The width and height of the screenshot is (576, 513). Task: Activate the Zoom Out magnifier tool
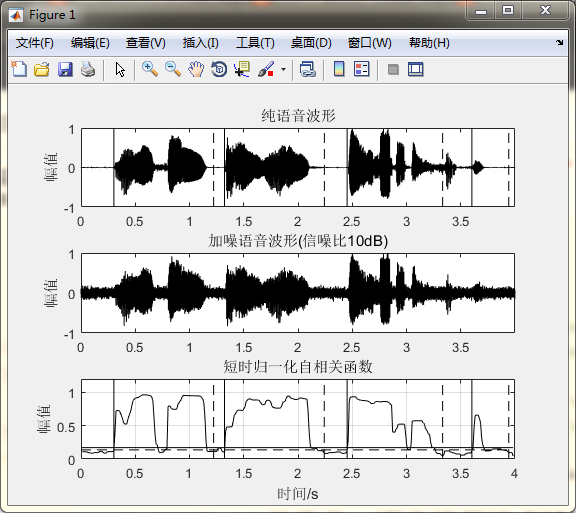coord(173,69)
